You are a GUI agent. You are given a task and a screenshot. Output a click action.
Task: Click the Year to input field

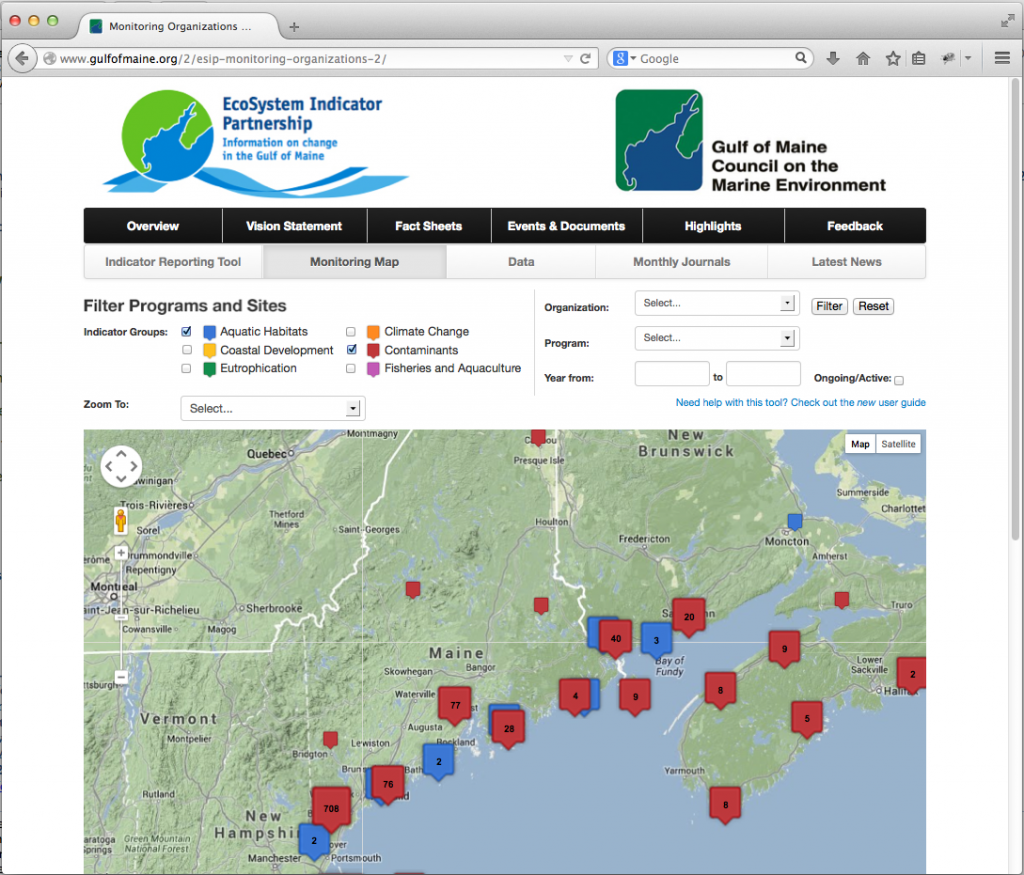coord(763,374)
